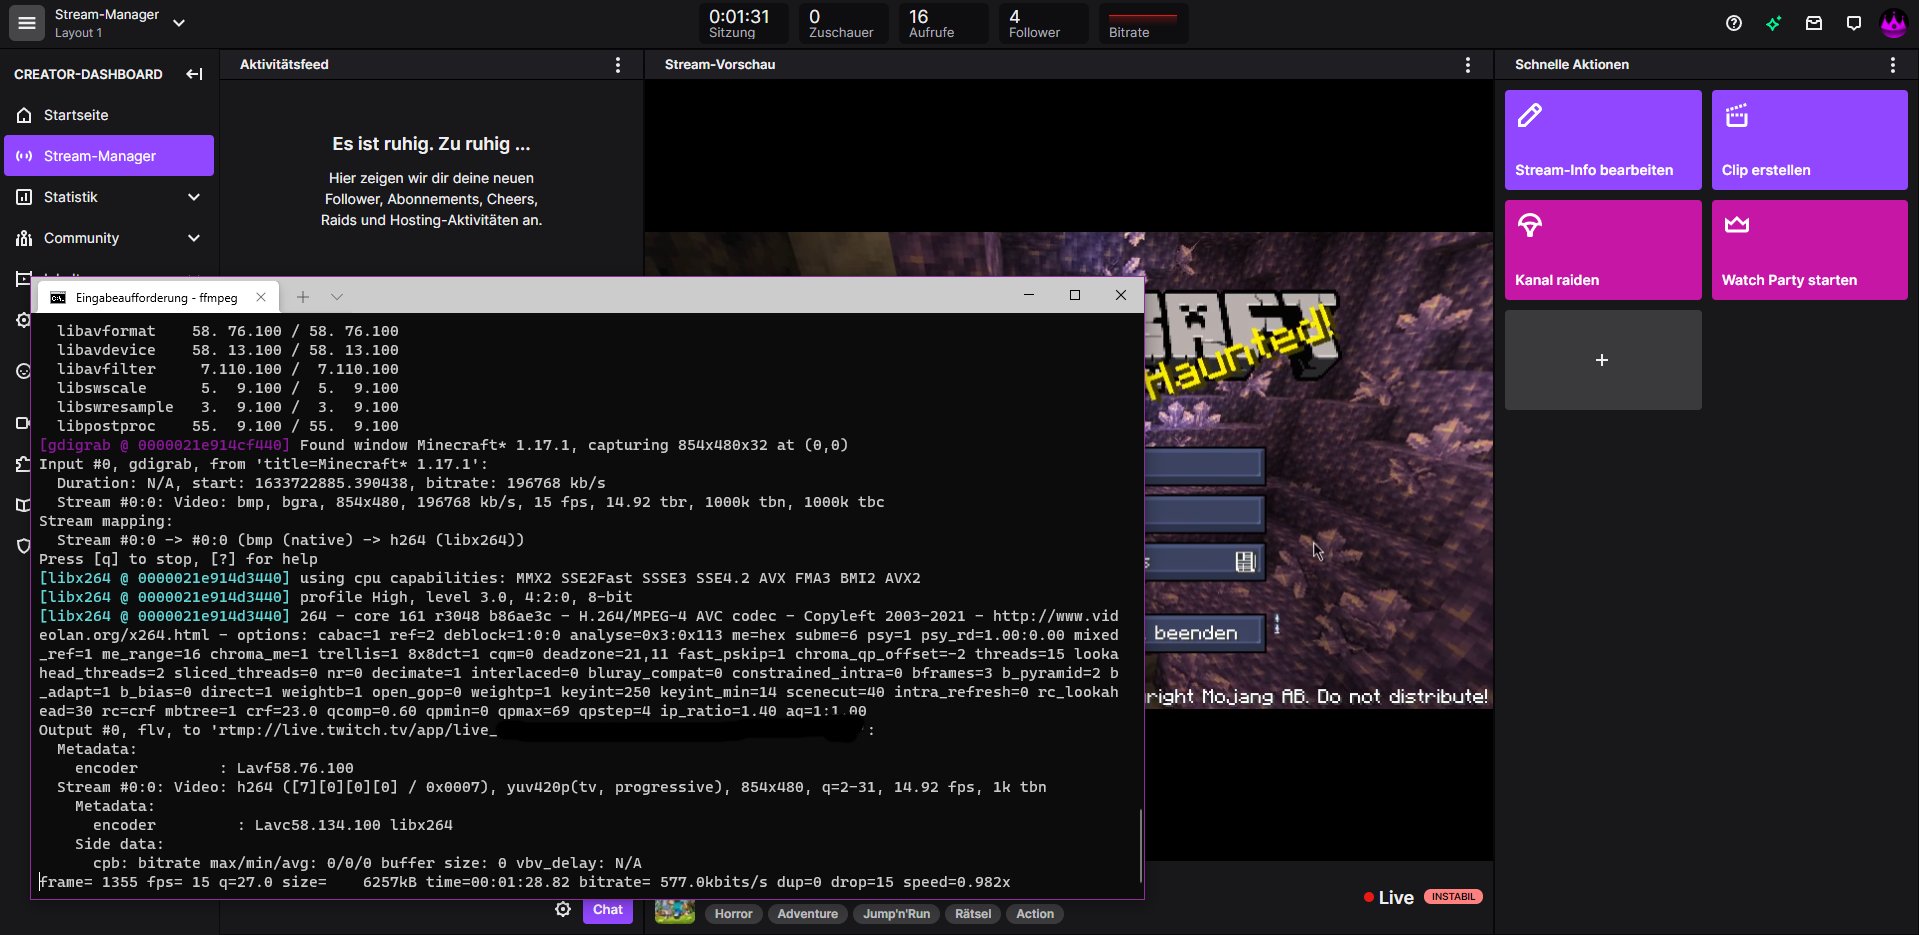Collapse the Creator-Dashboard sidebar

click(194, 74)
